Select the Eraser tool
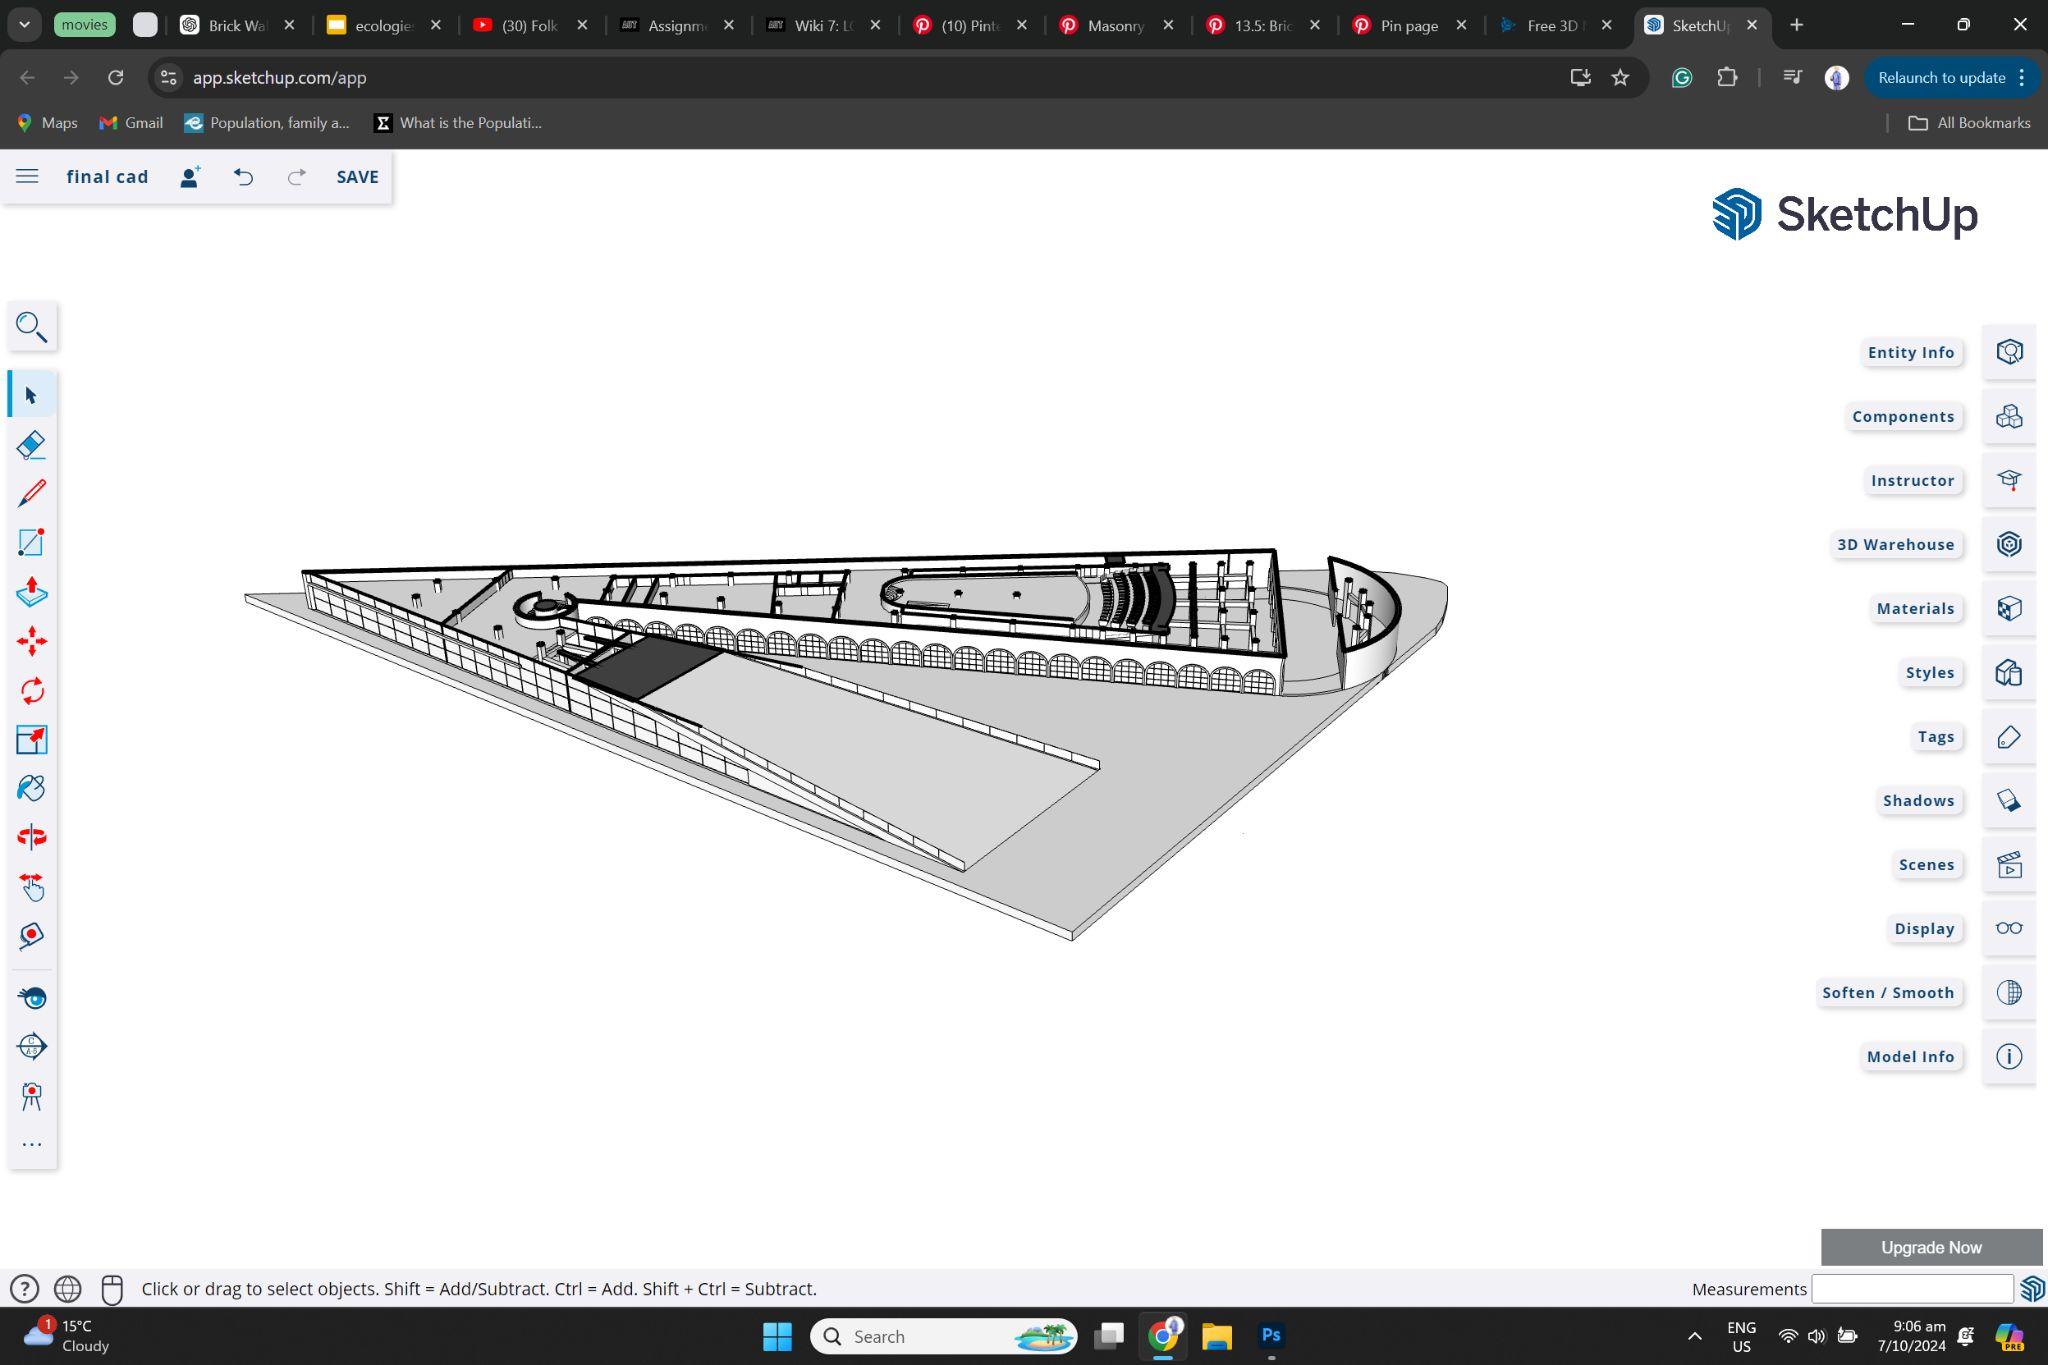Viewport: 2048px width, 1365px height. tap(31, 444)
